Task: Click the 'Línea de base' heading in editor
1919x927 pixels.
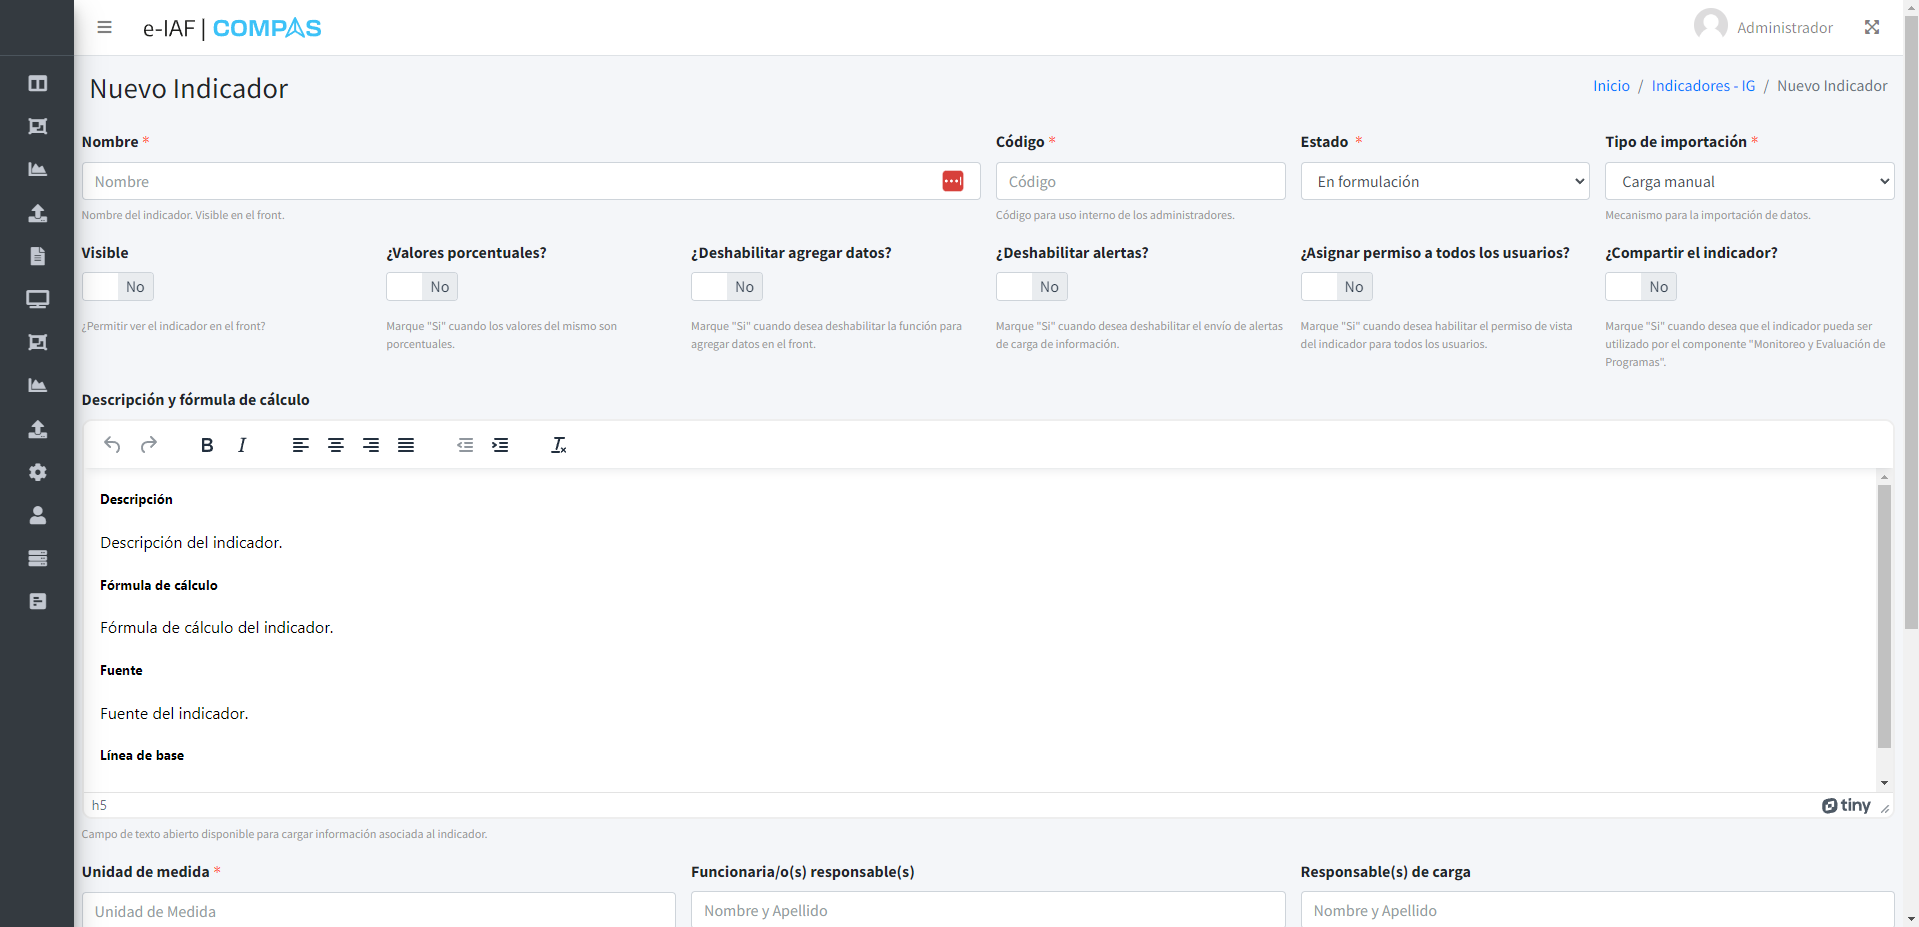Action: pyautogui.click(x=142, y=755)
